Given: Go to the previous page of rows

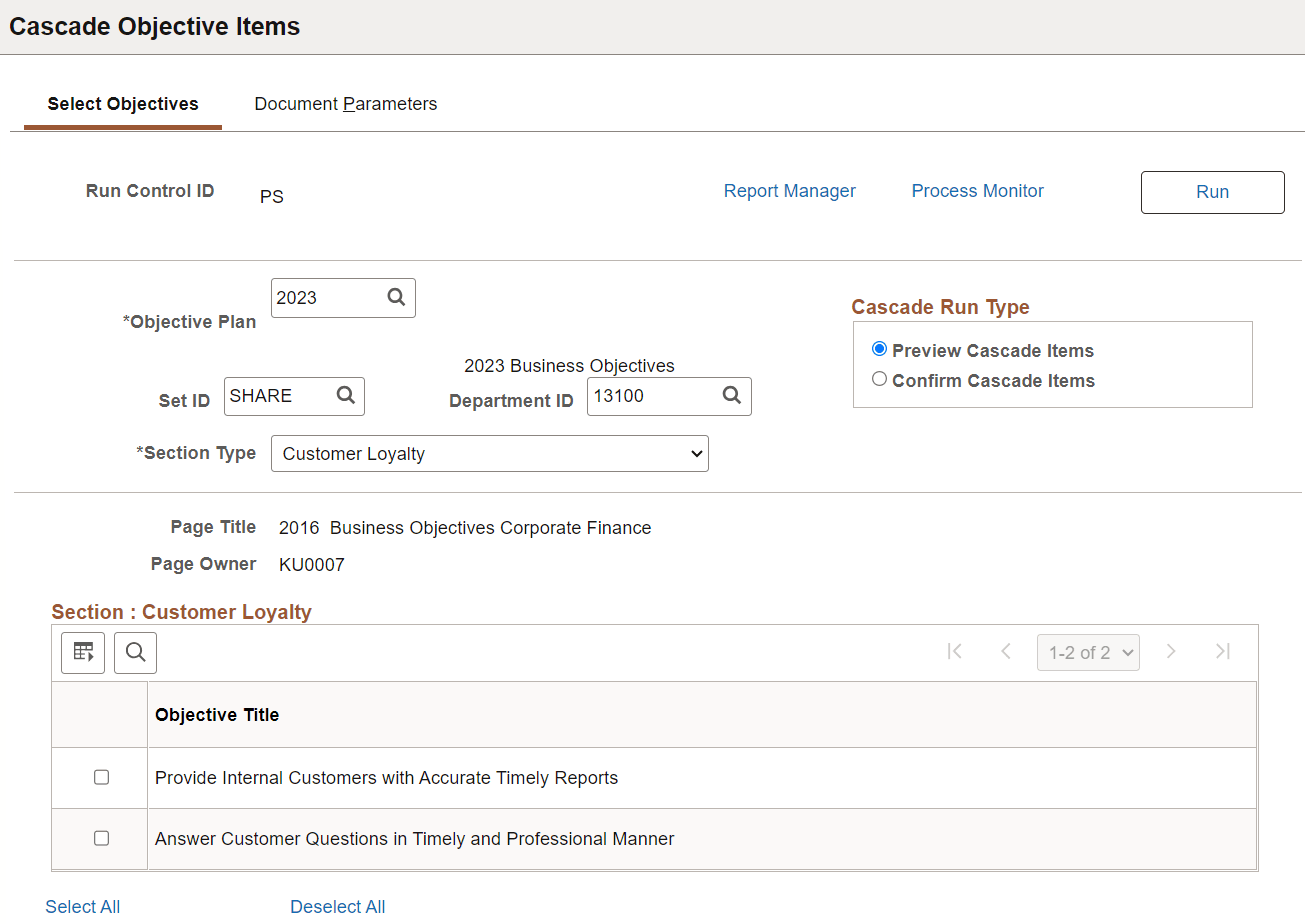Looking at the screenshot, I should (x=1006, y=652).
